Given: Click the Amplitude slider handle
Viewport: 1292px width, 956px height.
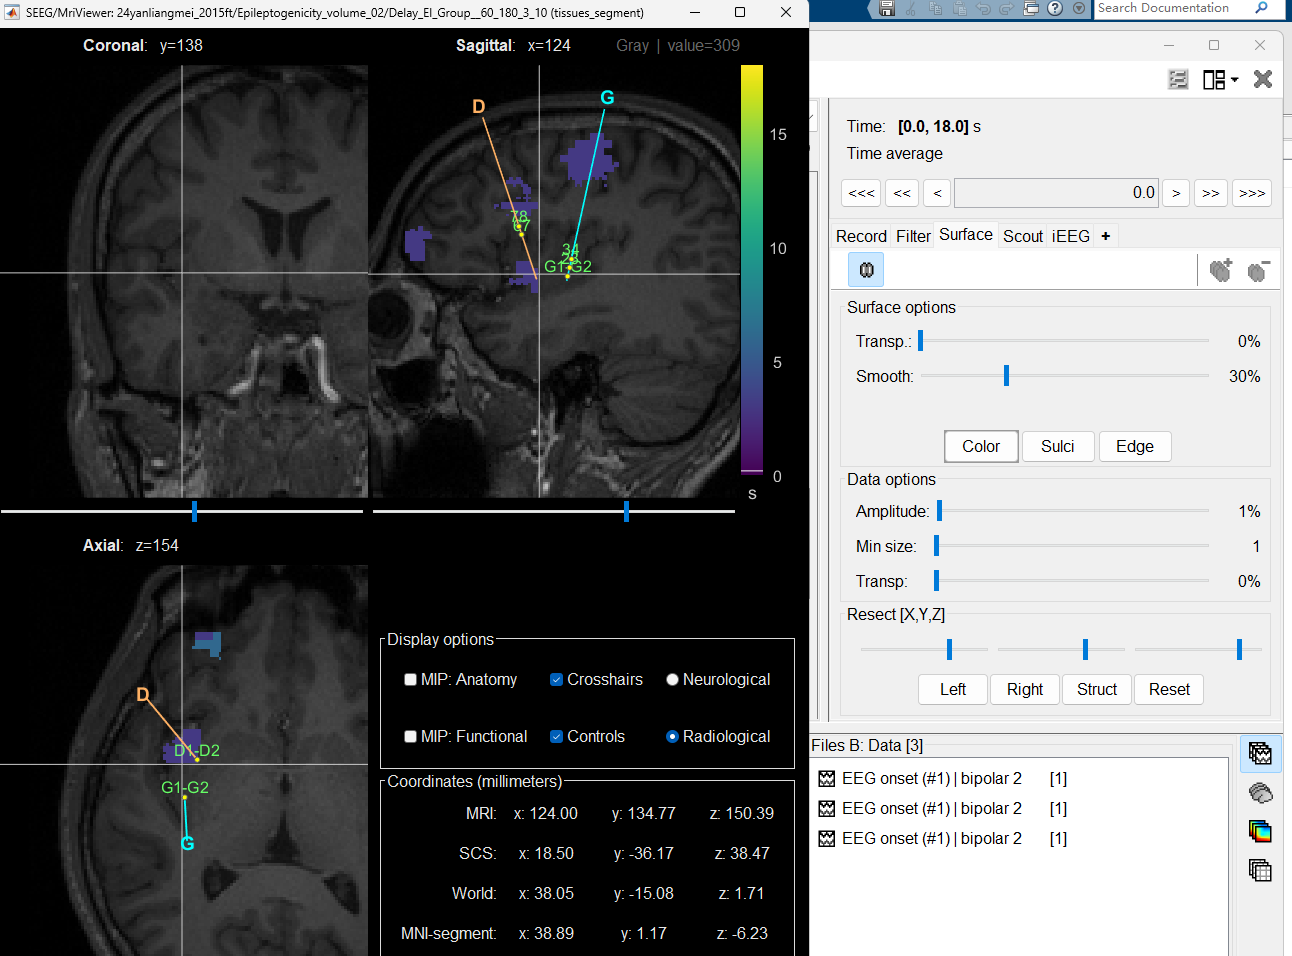Looking at the screenshot, I should pyautogui.click(x=939, y=511).
